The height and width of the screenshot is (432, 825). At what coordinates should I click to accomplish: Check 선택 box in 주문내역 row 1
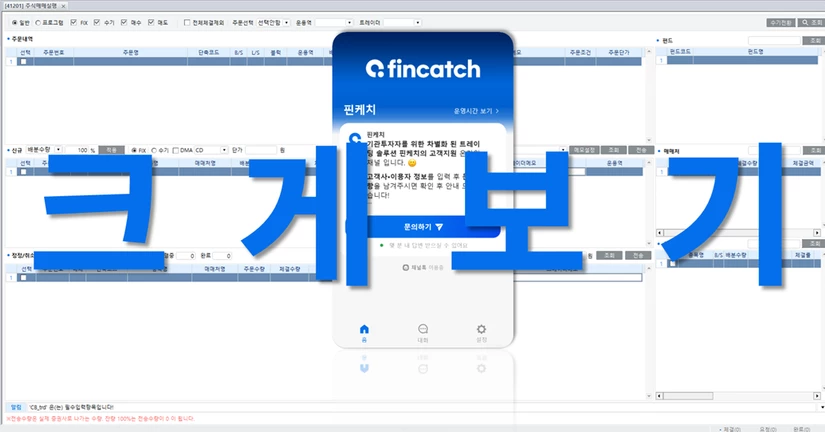(x=23, y=62)
